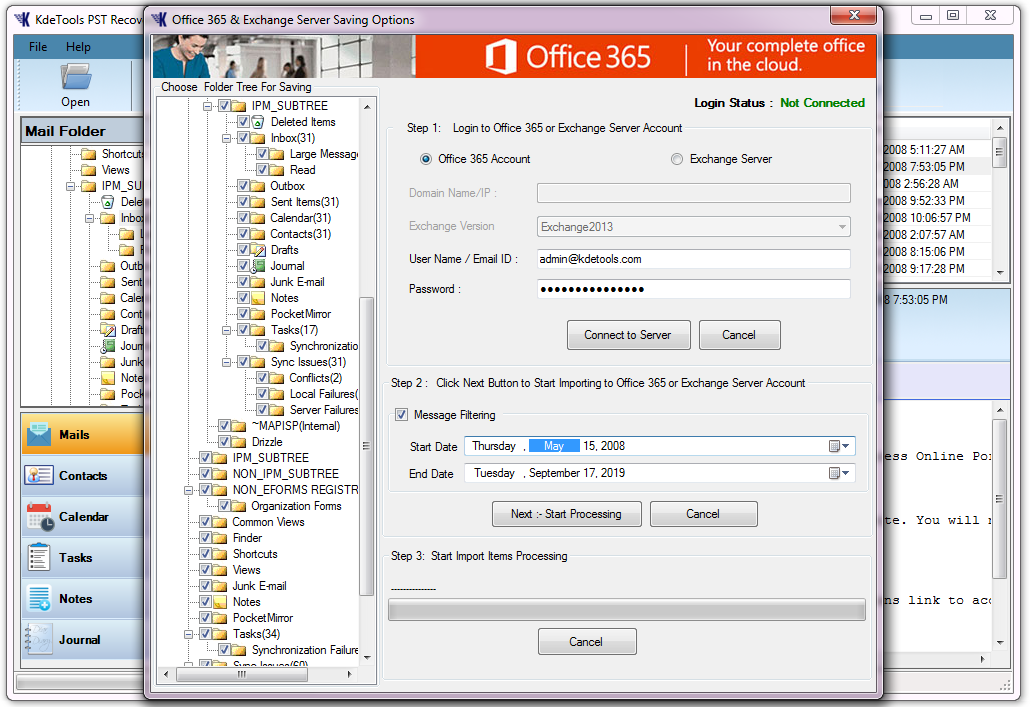
Task: Click the Junk E-mail folder icon under Journal
Action: (x=258, y=282)
